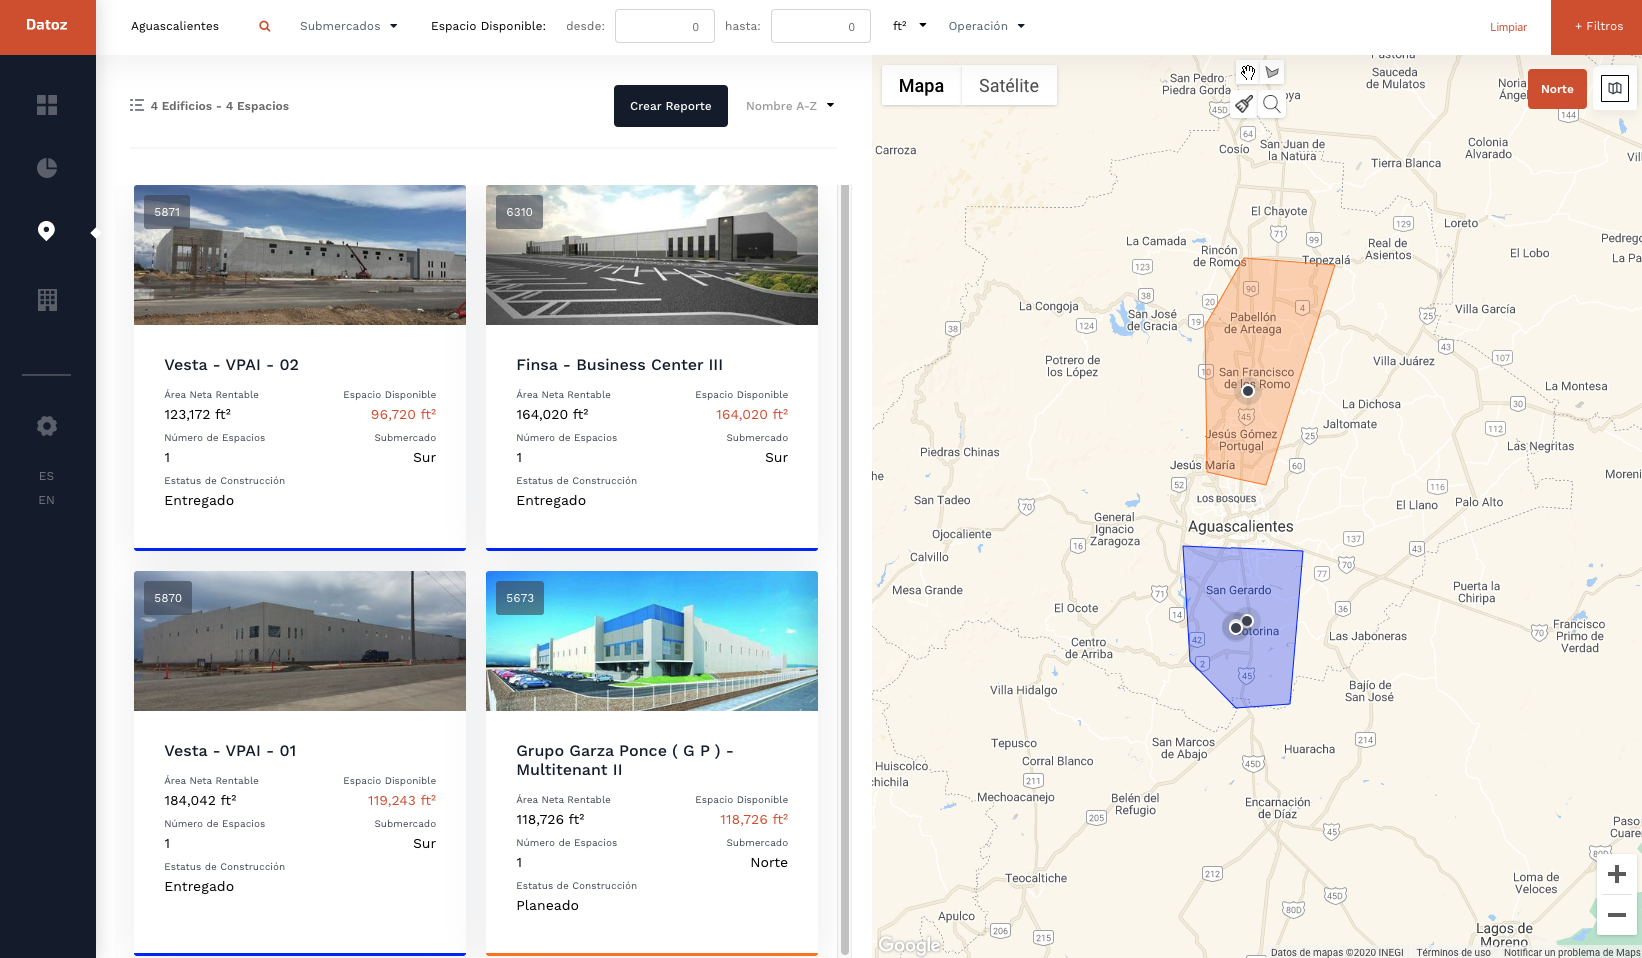Click the Limpiar link
Viewport: 1642px width, 958px height.
(x=1508, y=27)
